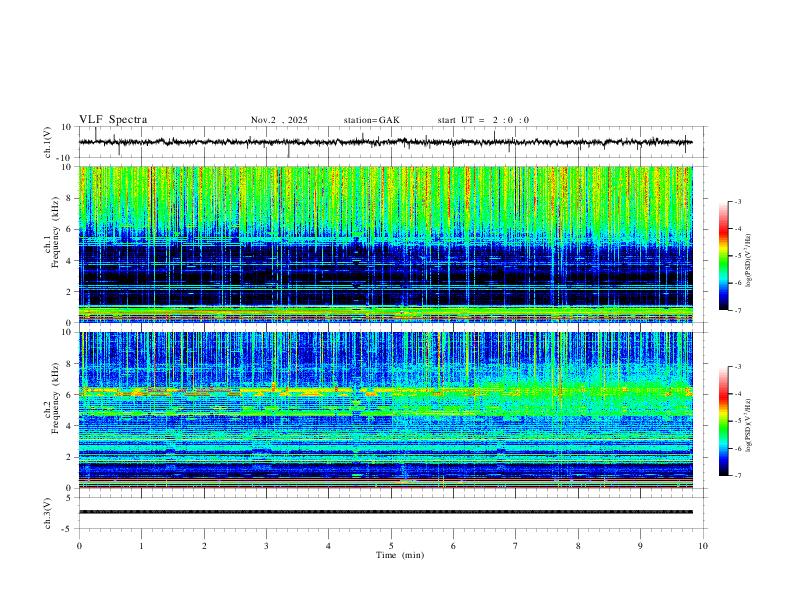The image size is (792, 612).
Task: Select the 'Time (min)' x-axis label
Action: pyautogui.click(x=400, y=555)
